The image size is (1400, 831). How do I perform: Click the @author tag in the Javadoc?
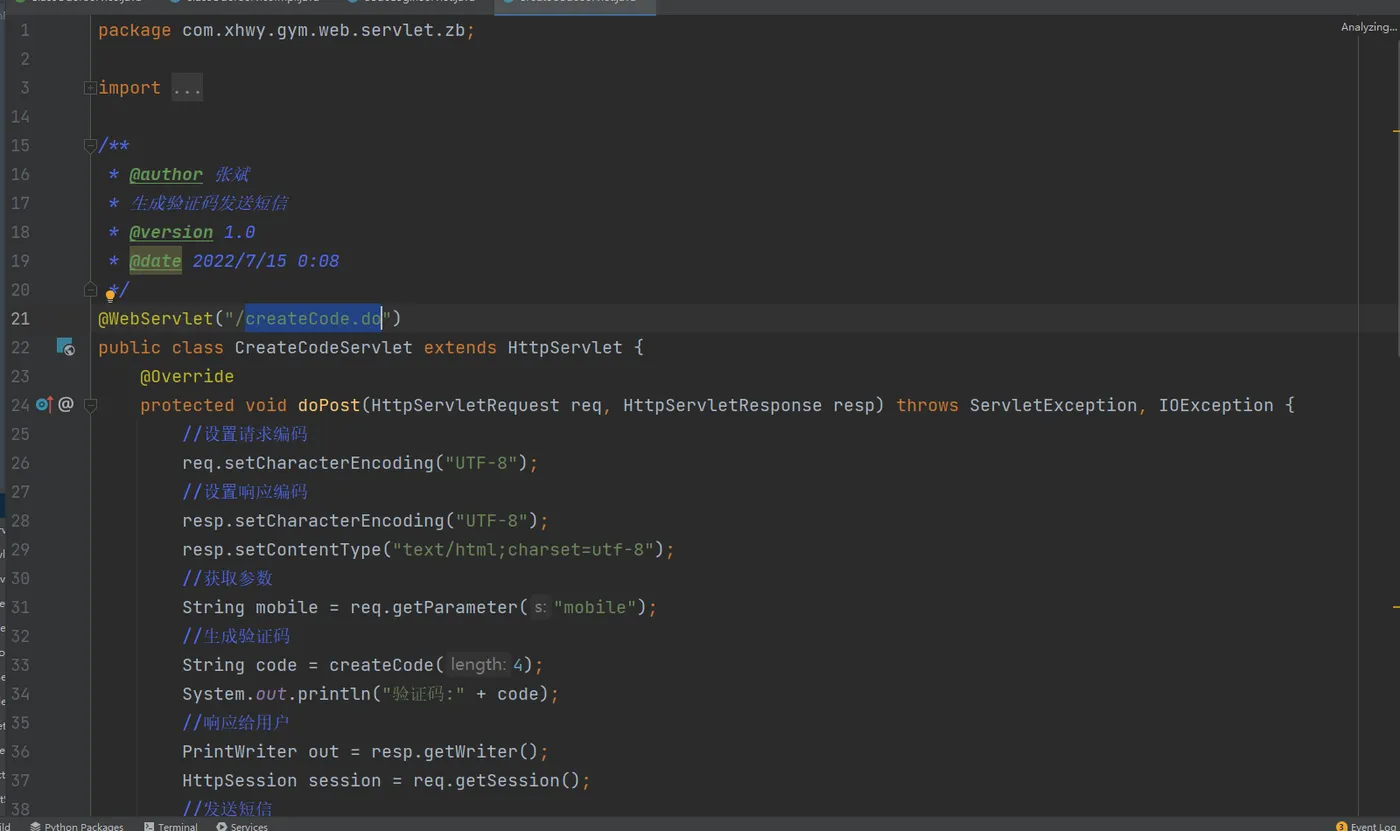point(166,175)
